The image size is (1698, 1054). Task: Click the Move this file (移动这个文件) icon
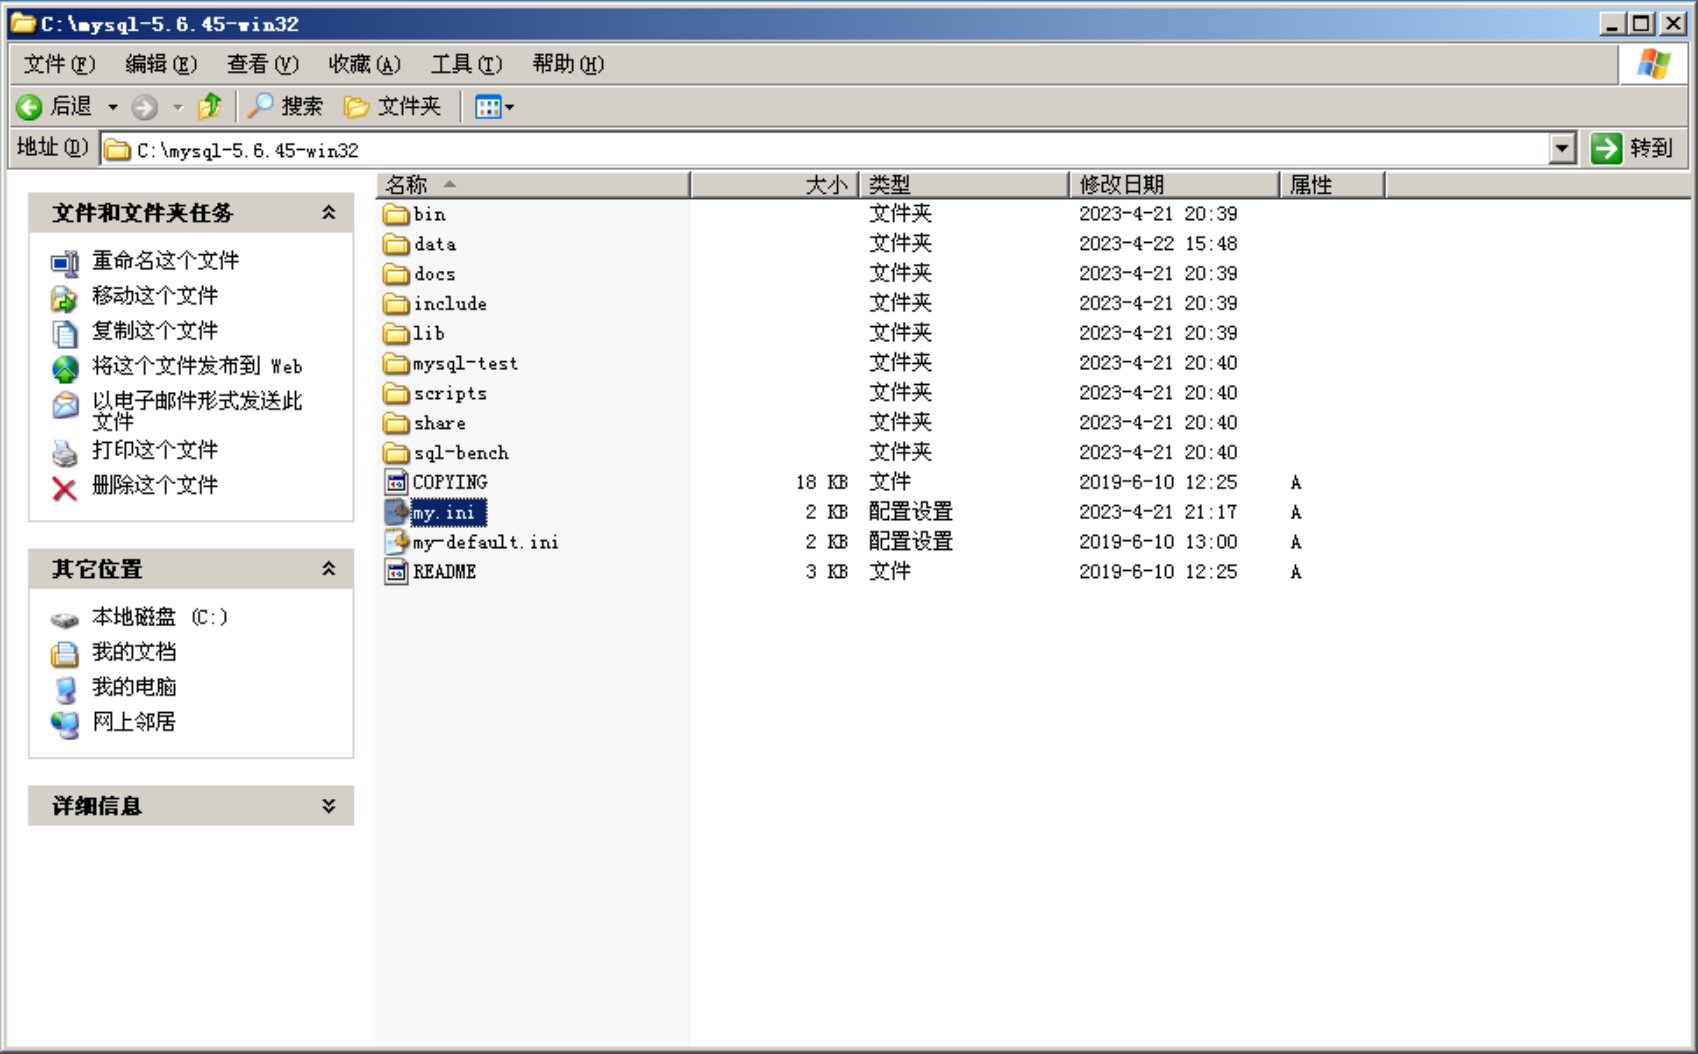tap(64, 298)
